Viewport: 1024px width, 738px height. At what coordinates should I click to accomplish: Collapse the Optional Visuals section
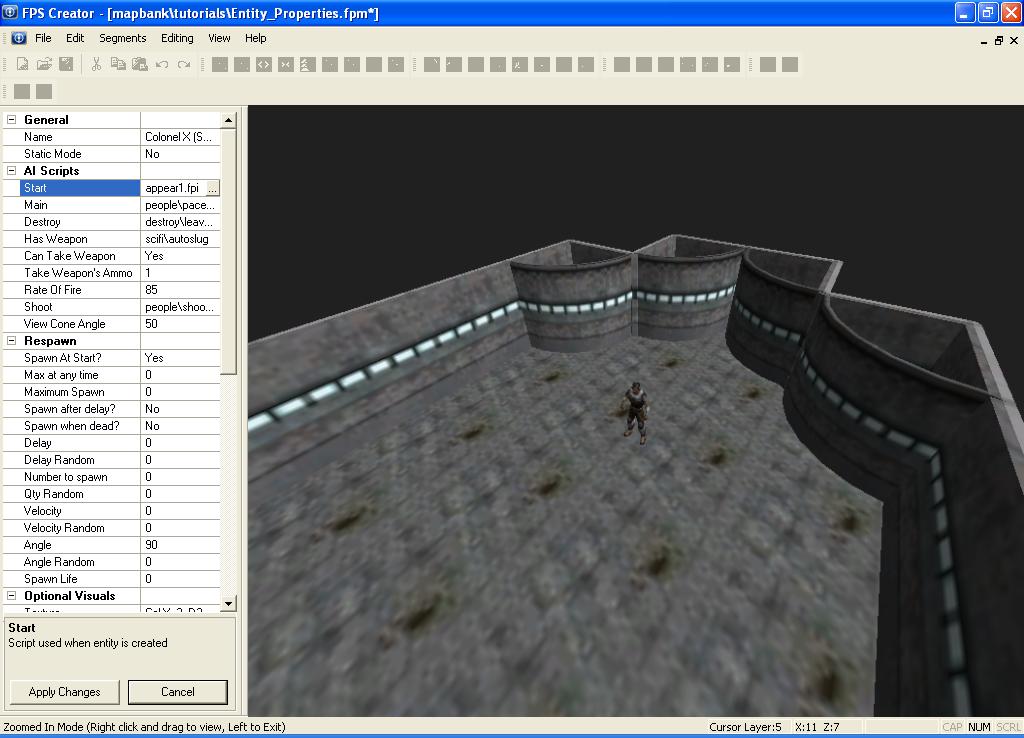[x=12, y=596]
